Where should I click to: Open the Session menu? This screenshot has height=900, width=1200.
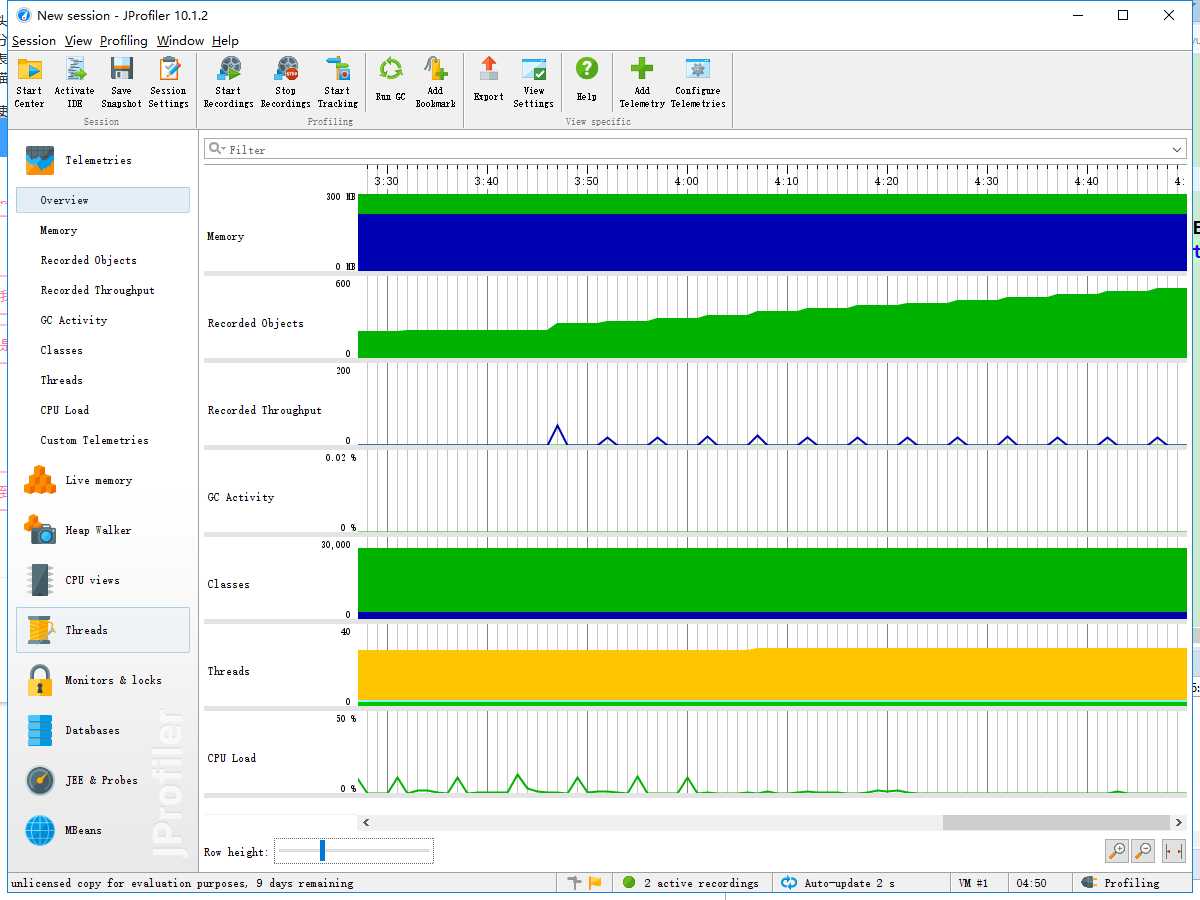tap(34, 41)
